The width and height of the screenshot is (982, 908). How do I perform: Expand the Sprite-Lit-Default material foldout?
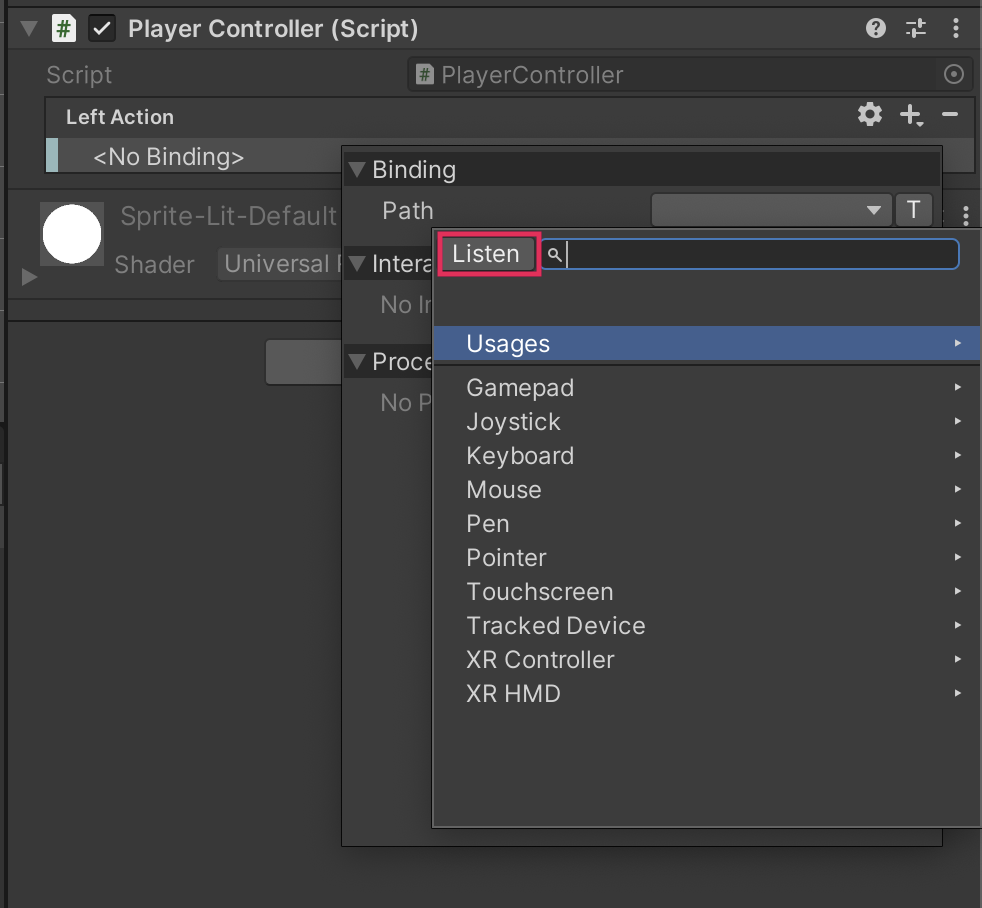(29, 277)
